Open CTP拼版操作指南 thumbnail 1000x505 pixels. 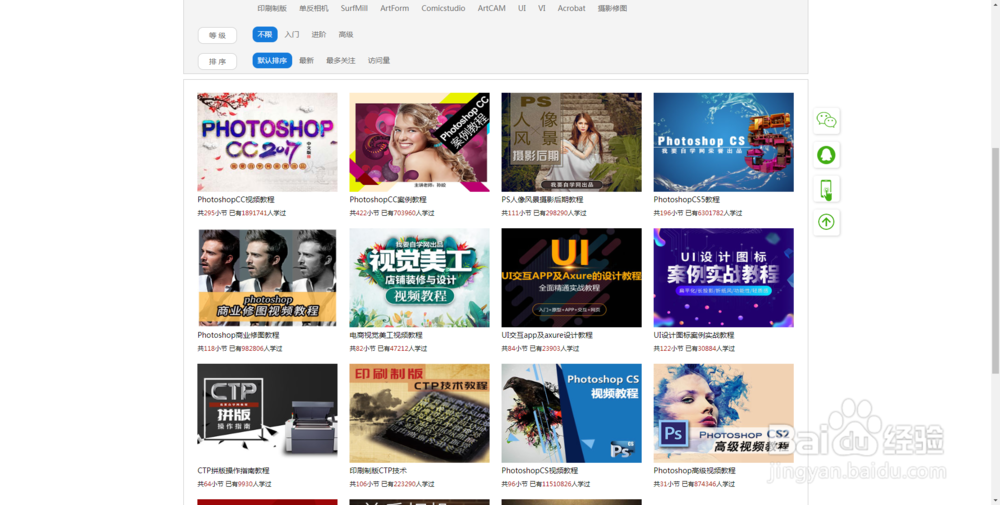click(x=267, y=413)
